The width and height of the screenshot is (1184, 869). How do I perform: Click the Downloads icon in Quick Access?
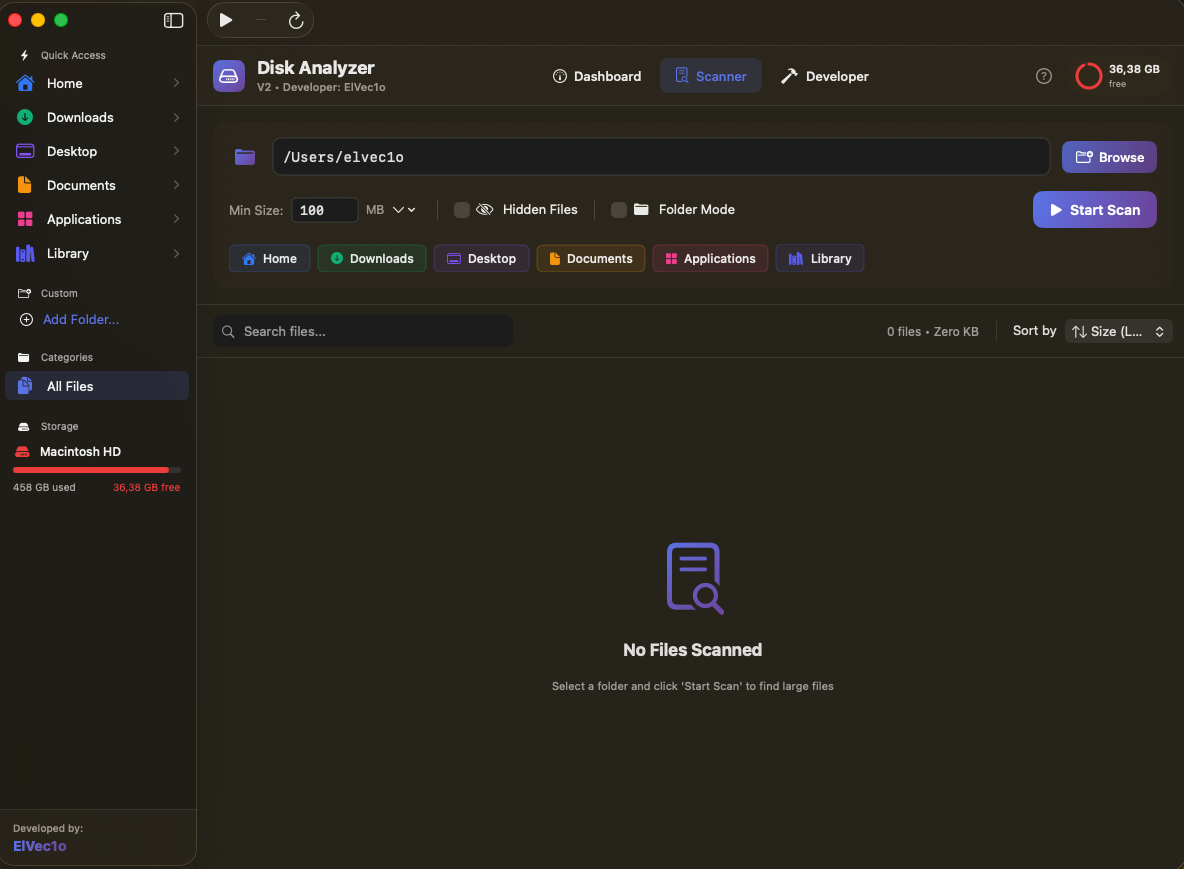(x=25, y=117)
